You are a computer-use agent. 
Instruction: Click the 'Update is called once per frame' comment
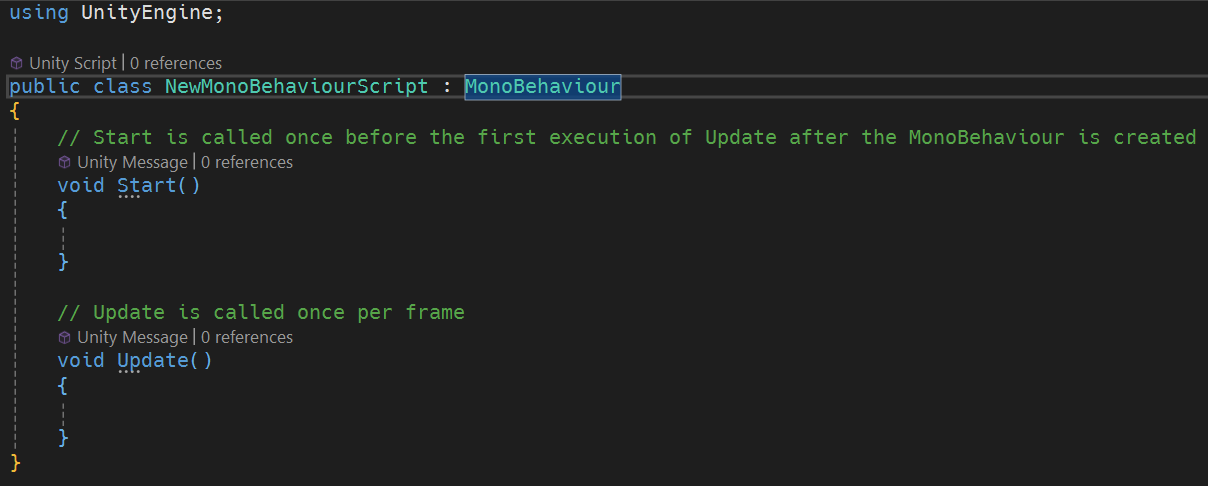[261, 312]
